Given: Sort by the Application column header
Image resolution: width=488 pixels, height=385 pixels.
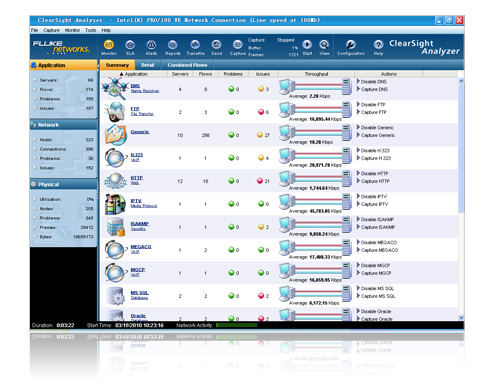Looking at the screenshot, I should [x=133, y=74].
